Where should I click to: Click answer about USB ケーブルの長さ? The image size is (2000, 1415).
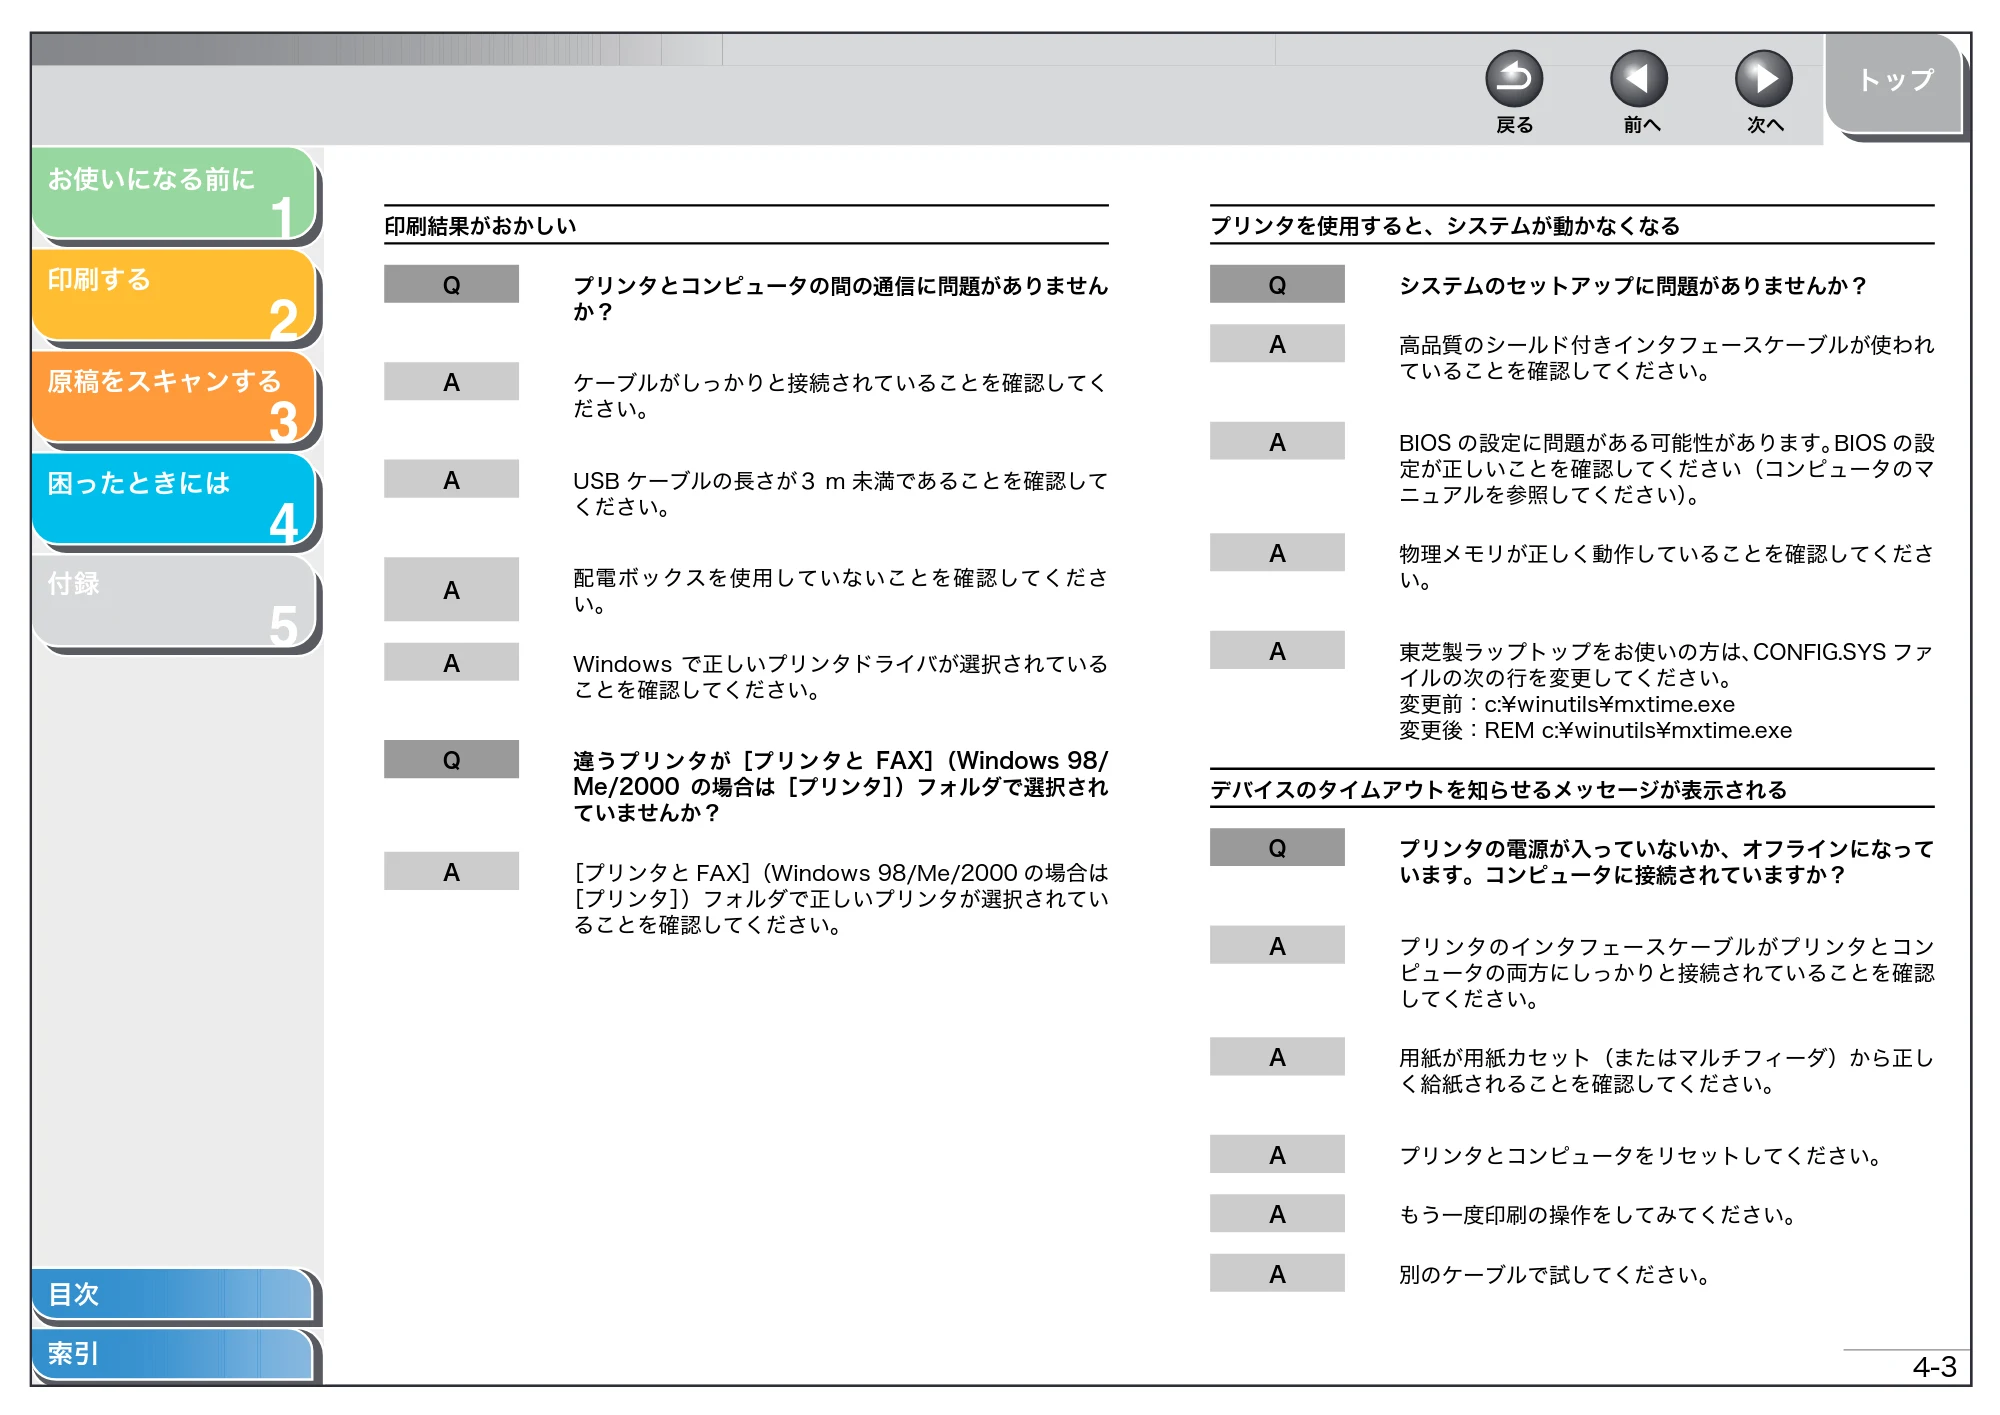pos(840,494)
